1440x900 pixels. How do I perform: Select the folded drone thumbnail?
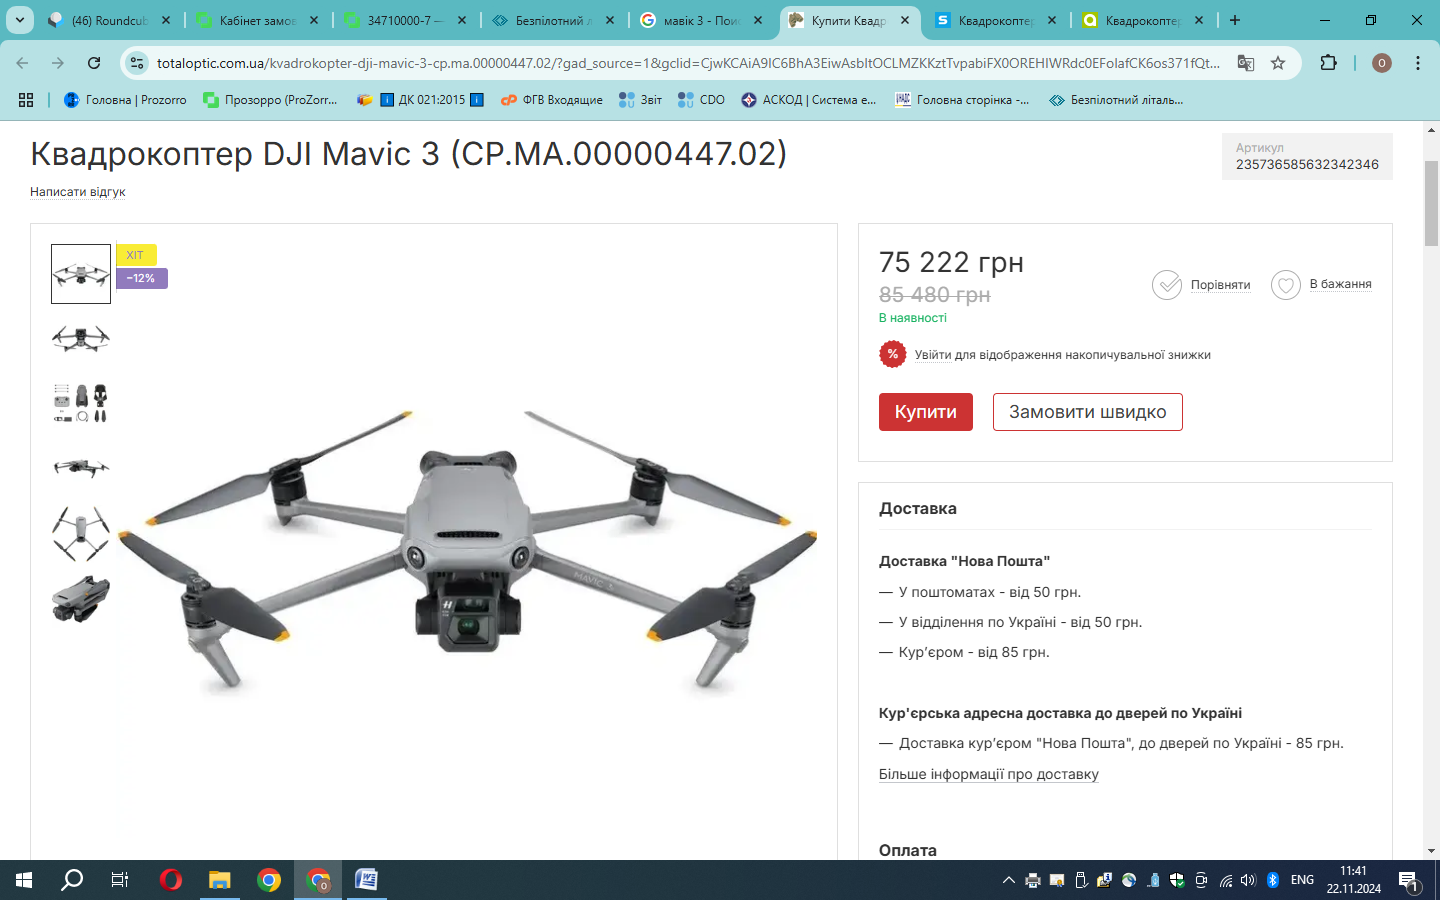click(81, 599)
